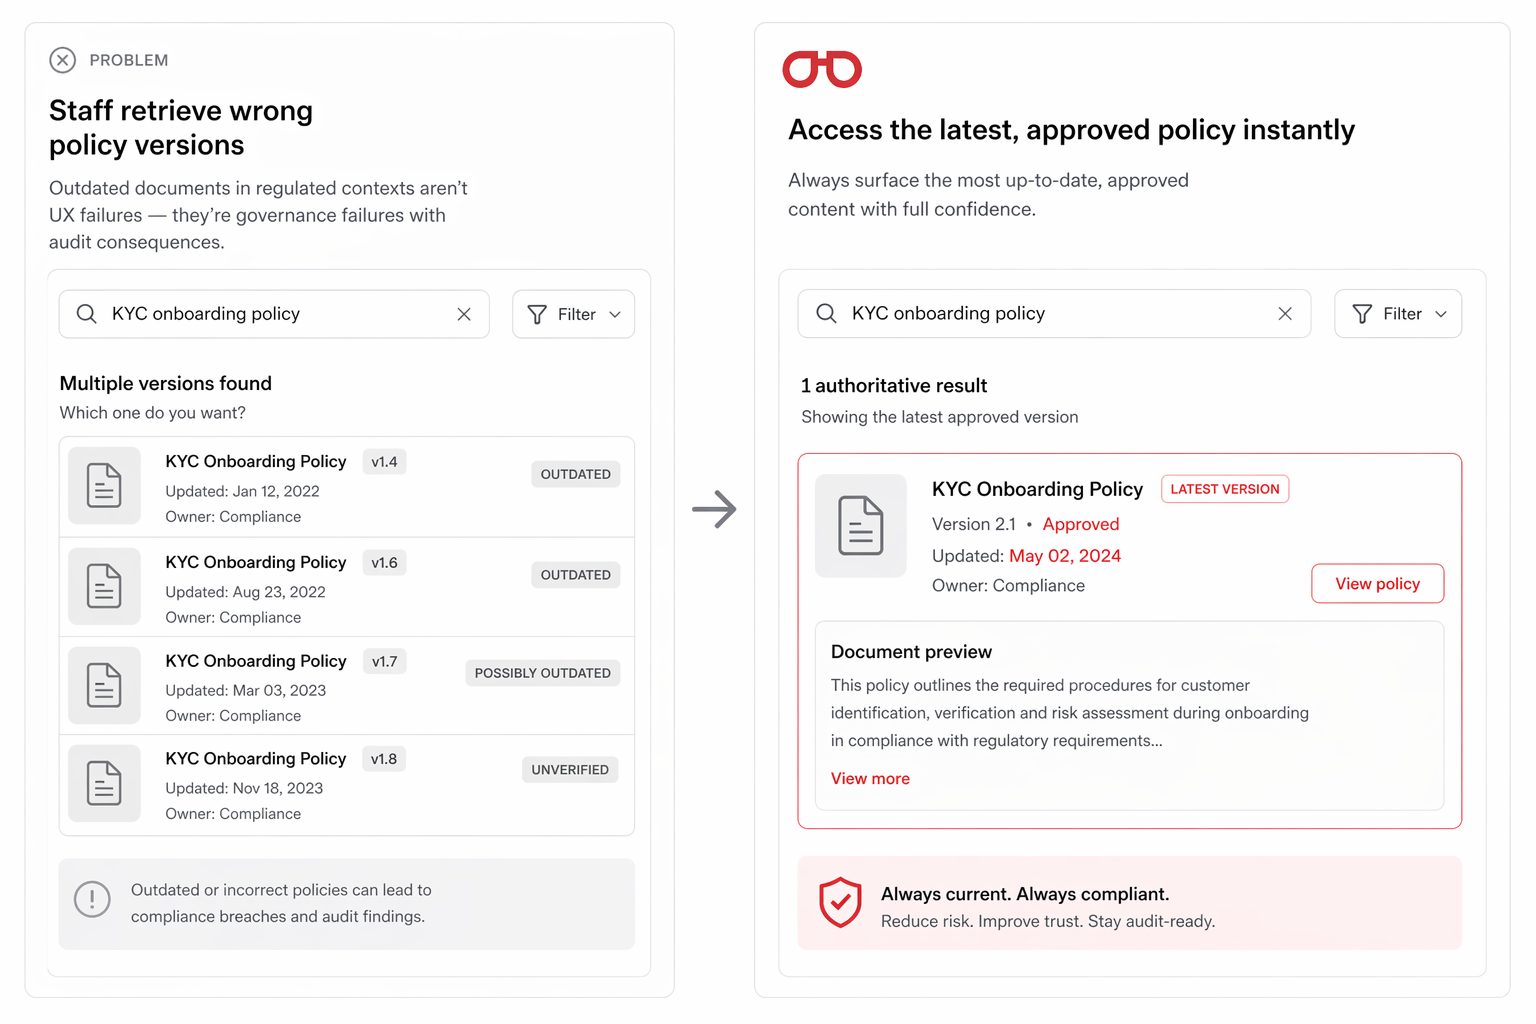1536x1024 pixels.
Task: Select the KYC Onboarding Policy v1.7 result
Action: pyautogui.click(x=346, y=686)
